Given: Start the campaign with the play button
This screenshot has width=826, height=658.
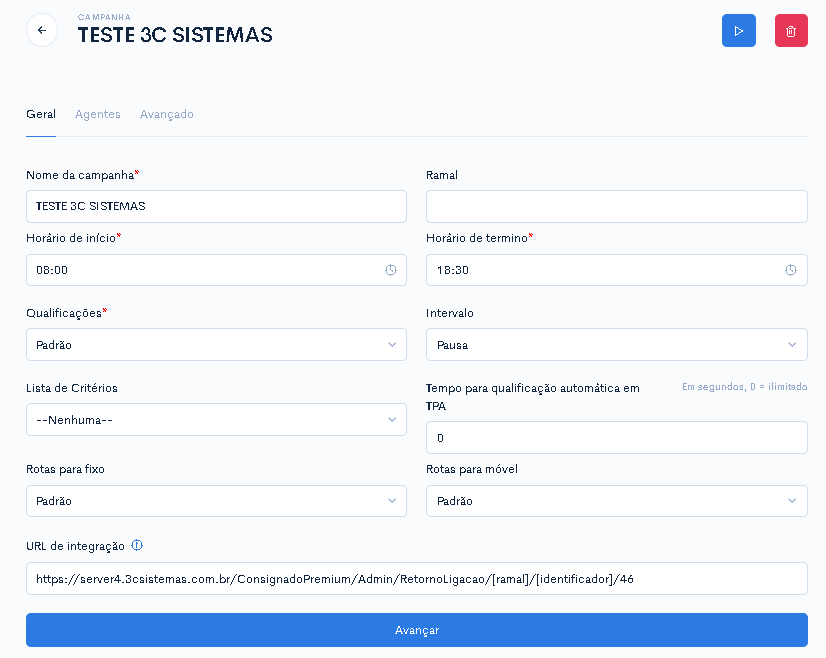Looking at the screenshot, I should tap(739, 31).
